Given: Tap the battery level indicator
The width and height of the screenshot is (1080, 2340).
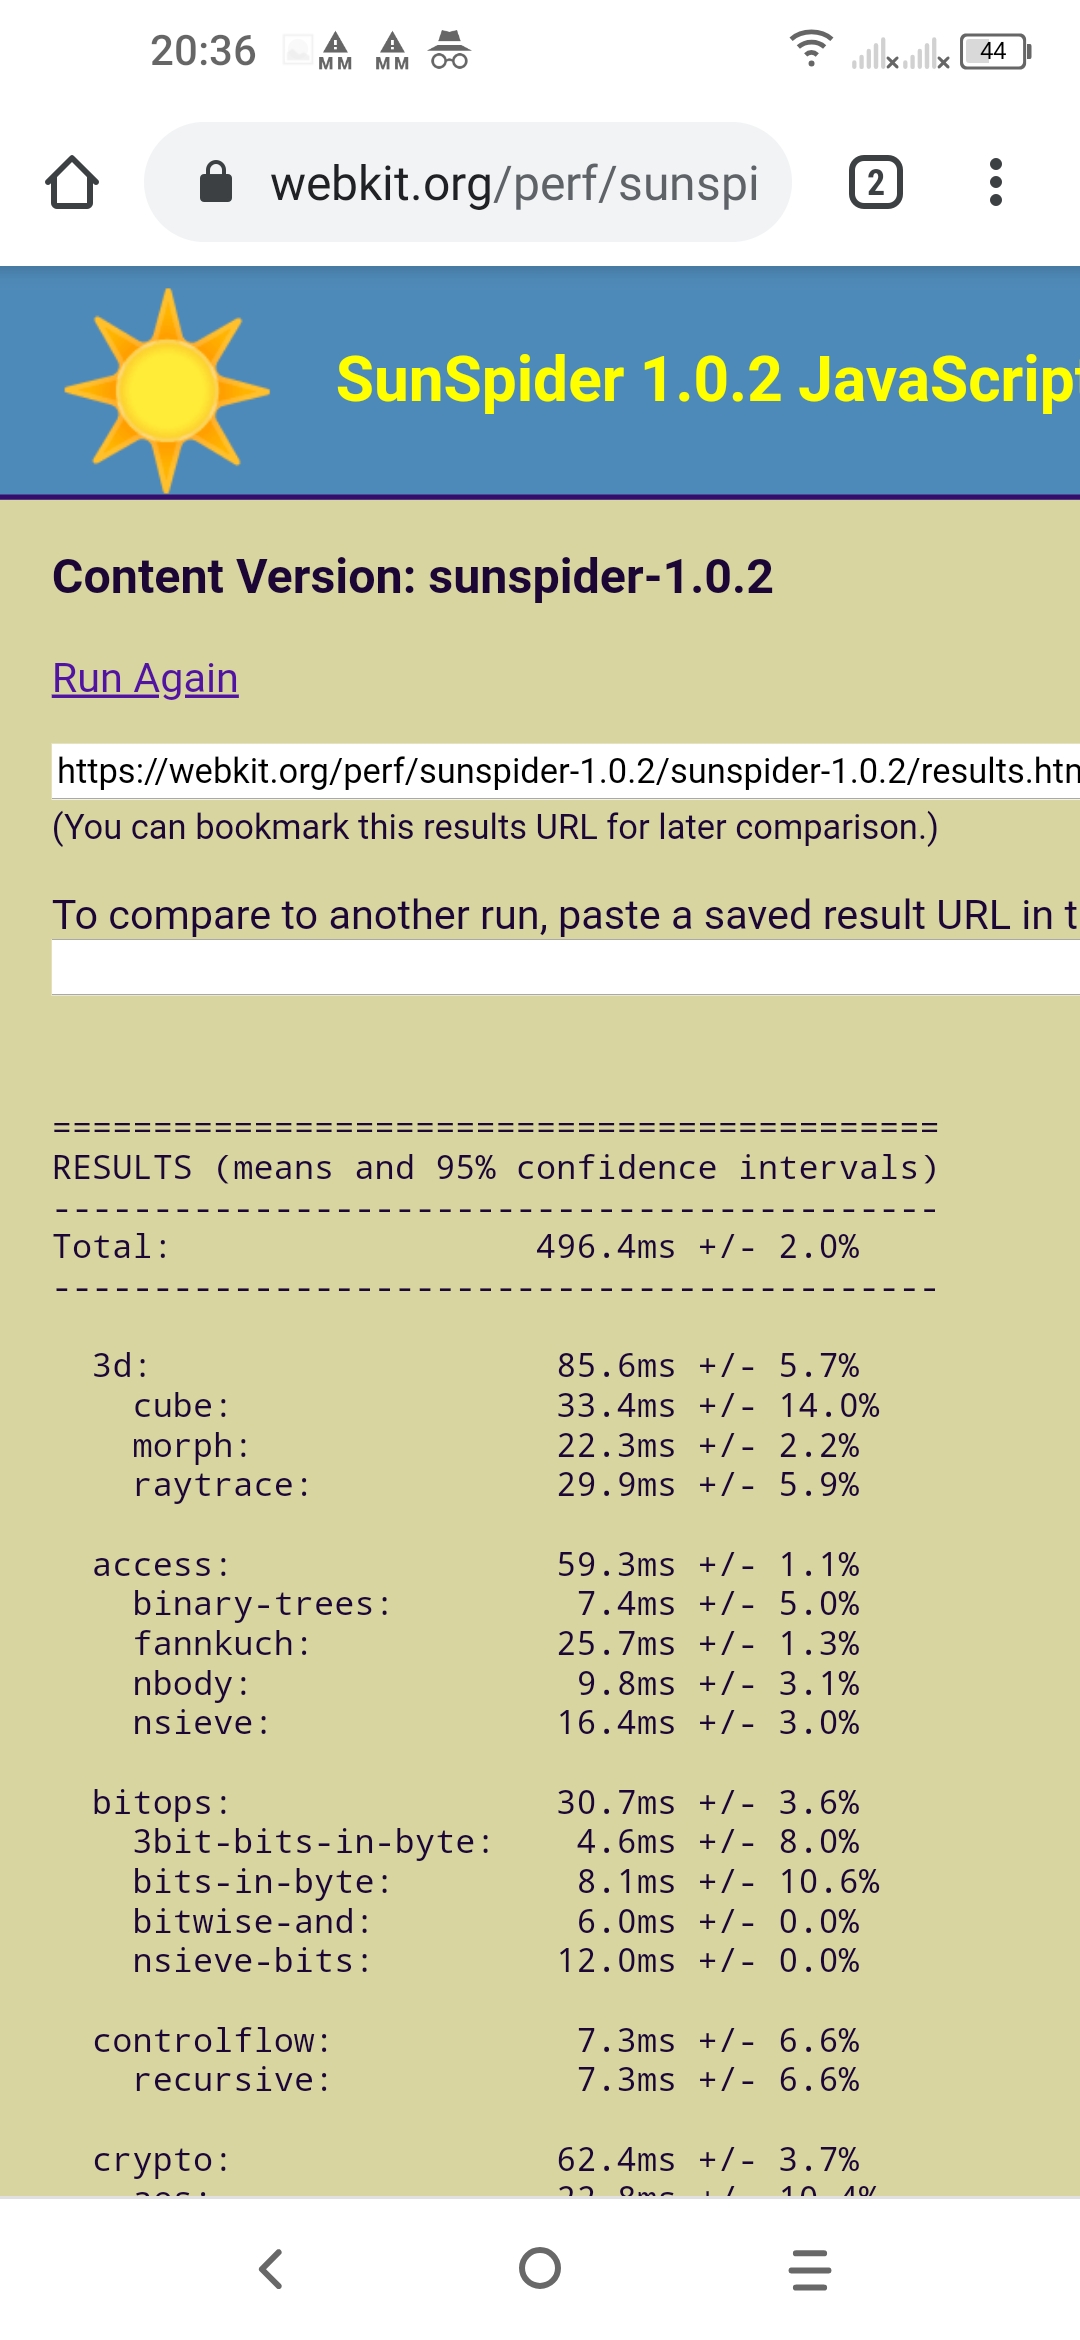Looking at the screenshot, I should (x=994, y=51).
